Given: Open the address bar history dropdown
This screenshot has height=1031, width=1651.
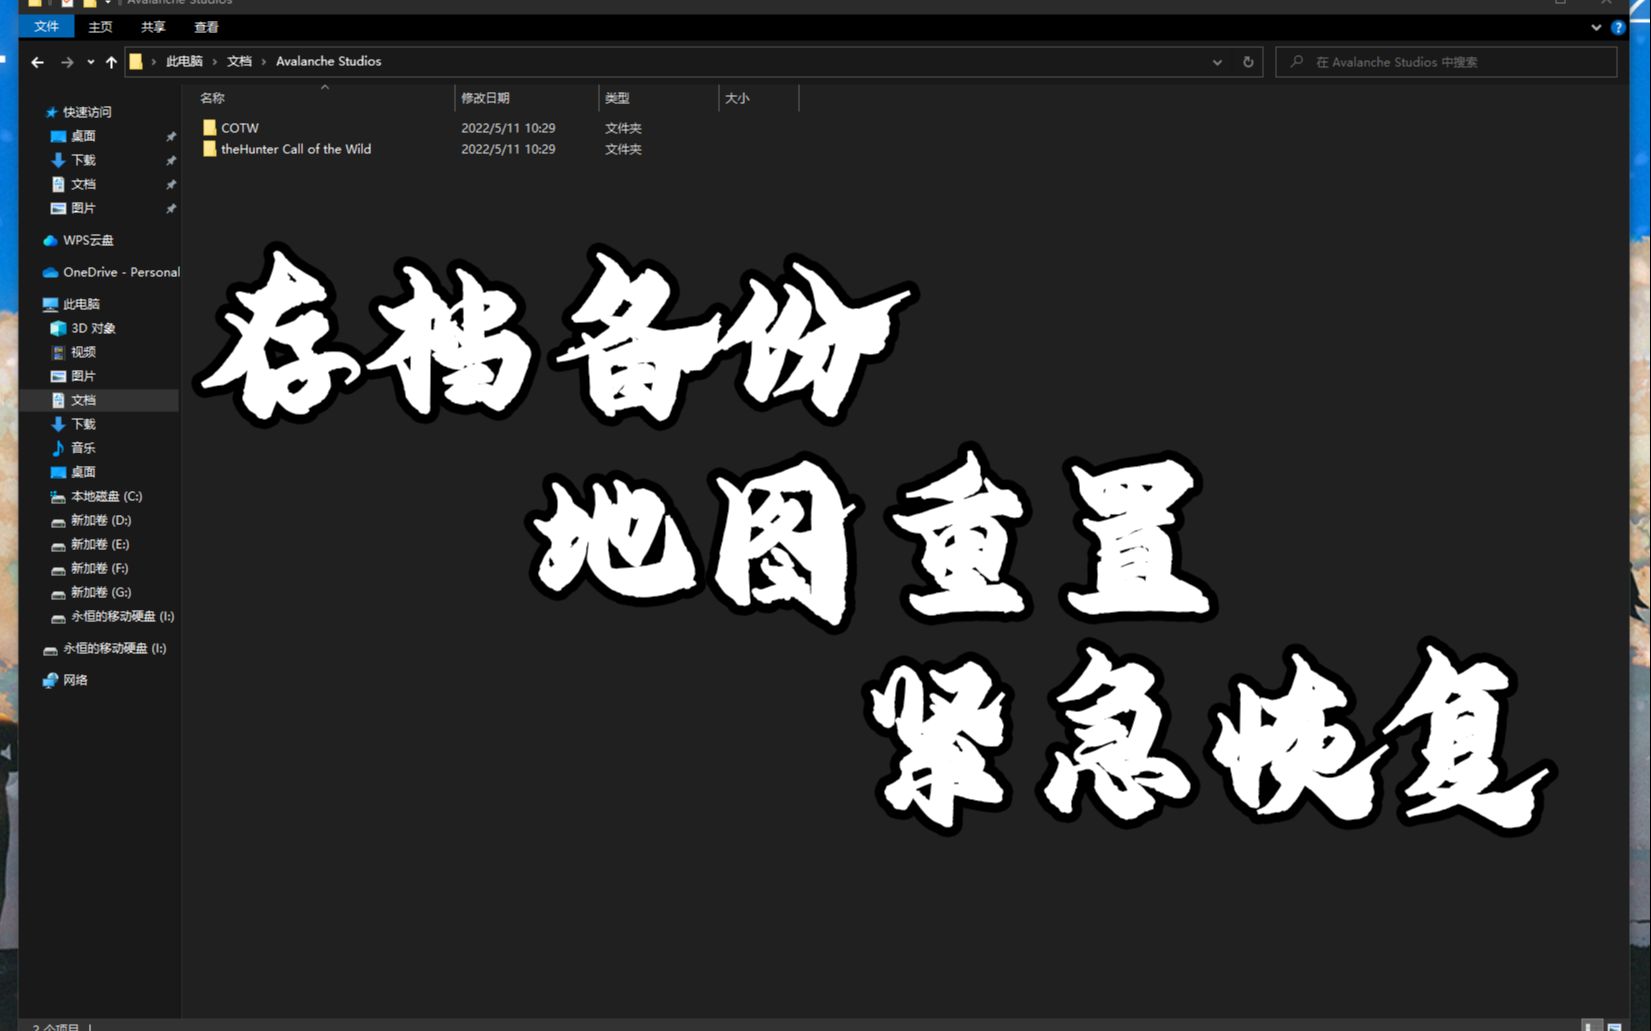Looking at the screenshot, I should [1217, 61].
